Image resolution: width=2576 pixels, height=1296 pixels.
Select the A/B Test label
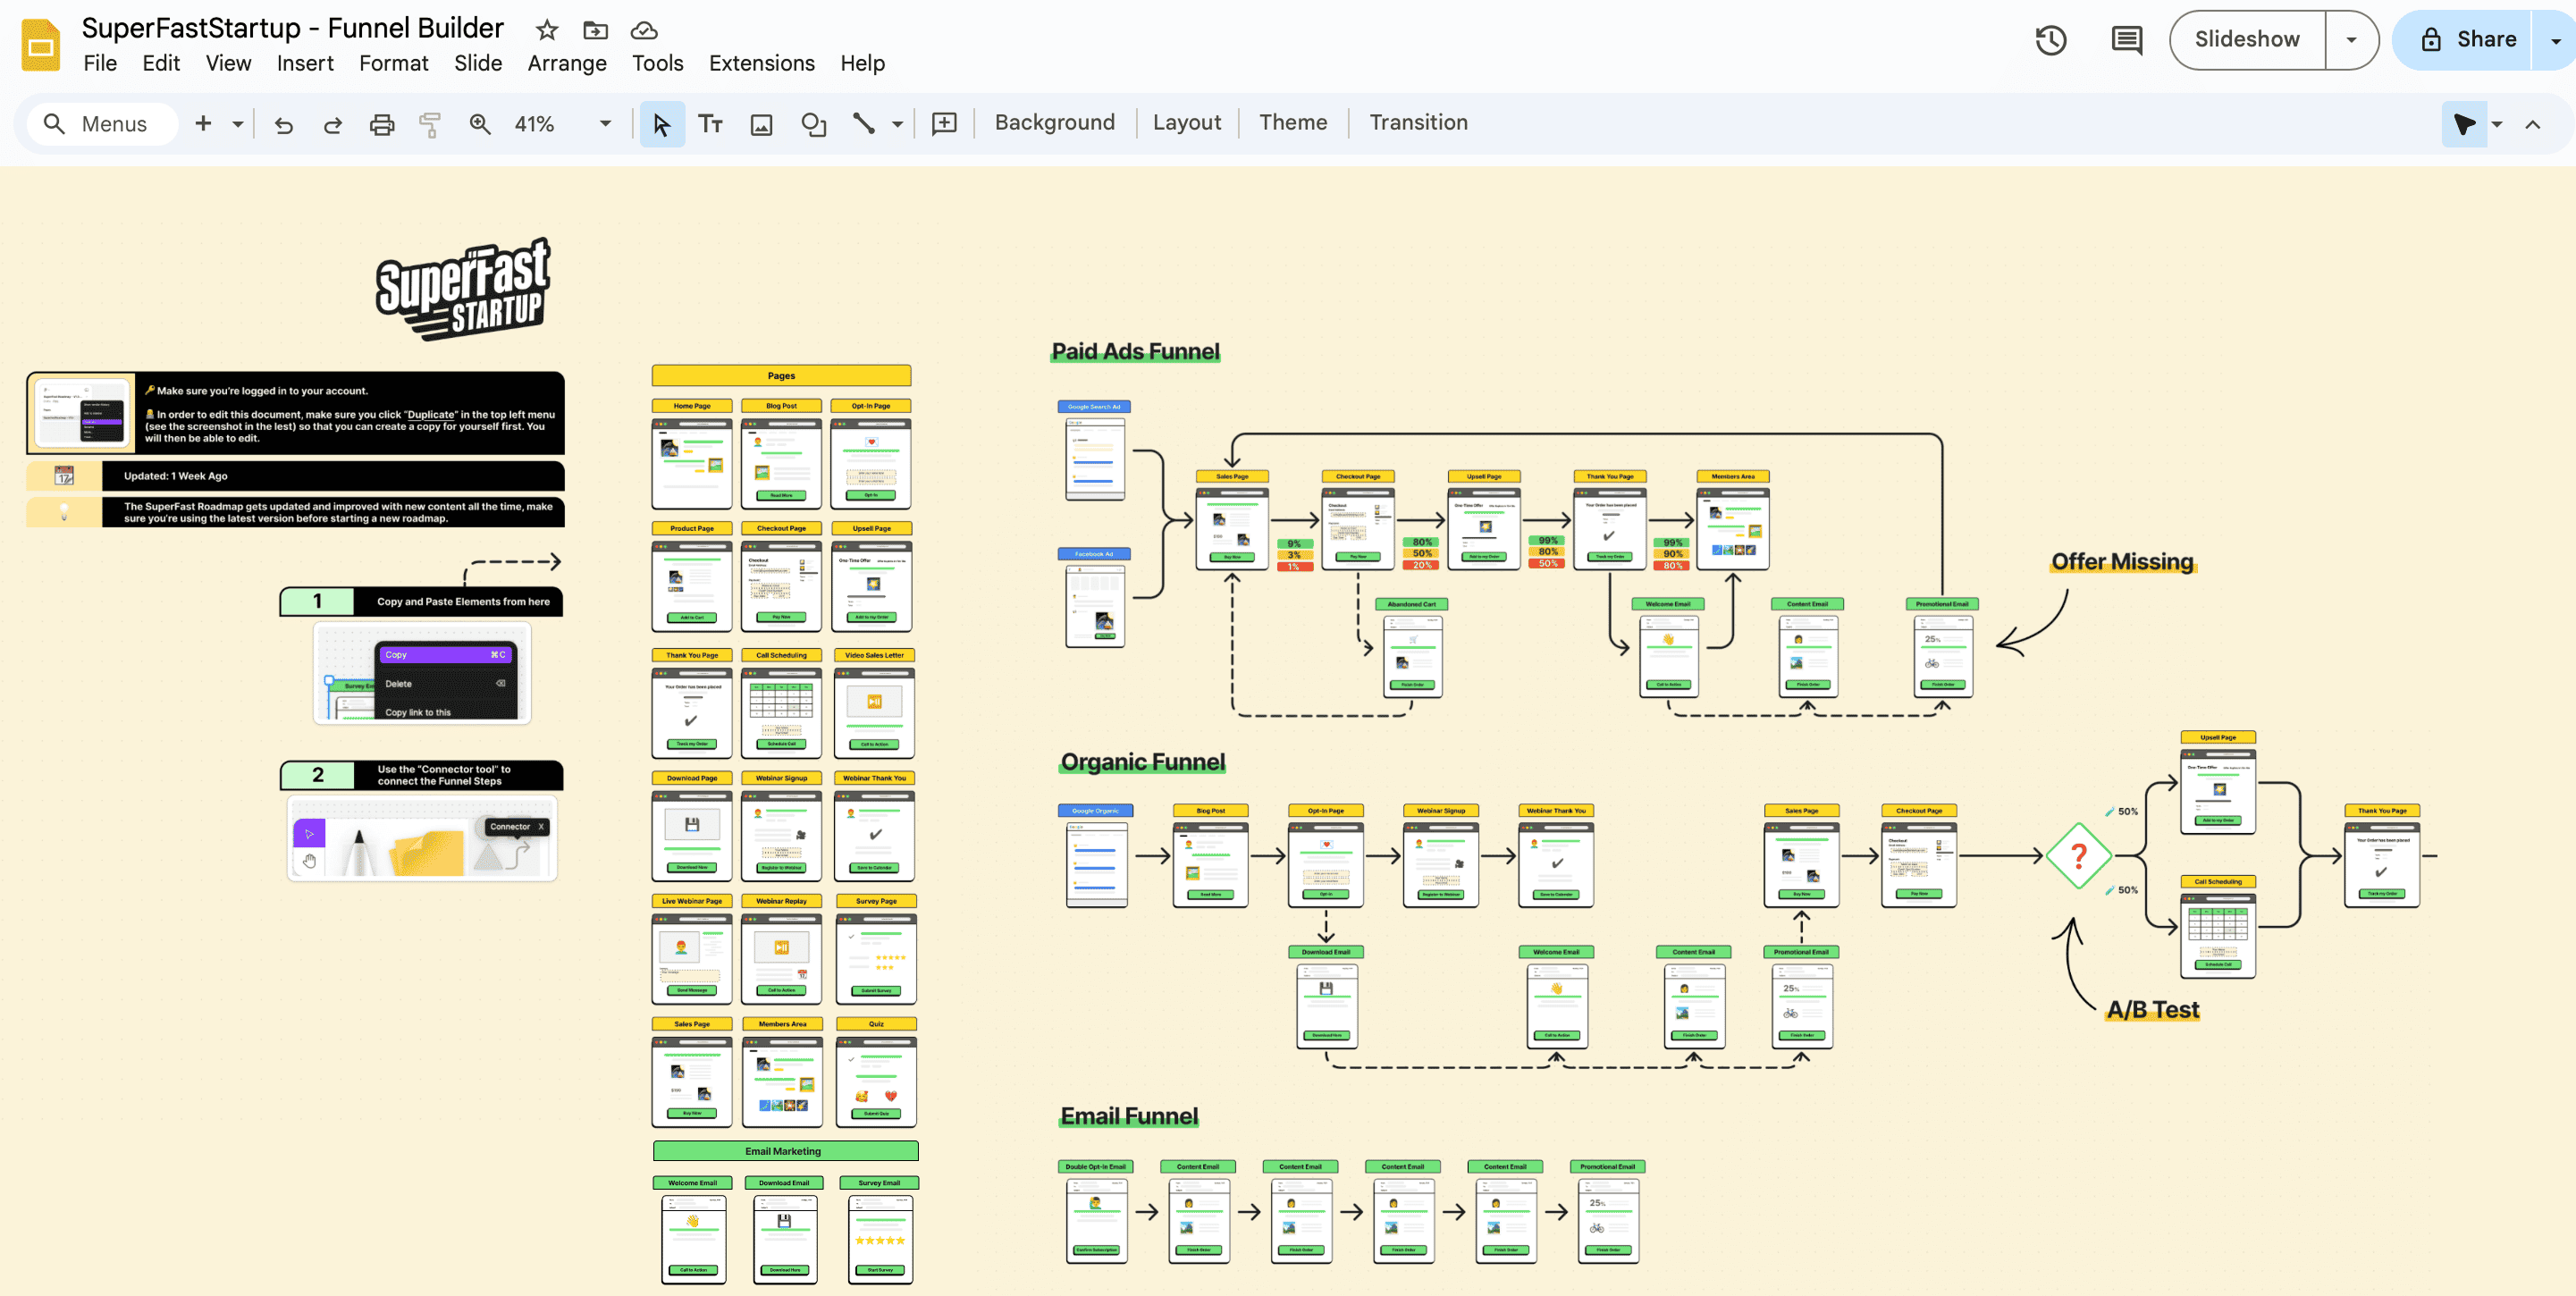[x=2153, y=1010]
